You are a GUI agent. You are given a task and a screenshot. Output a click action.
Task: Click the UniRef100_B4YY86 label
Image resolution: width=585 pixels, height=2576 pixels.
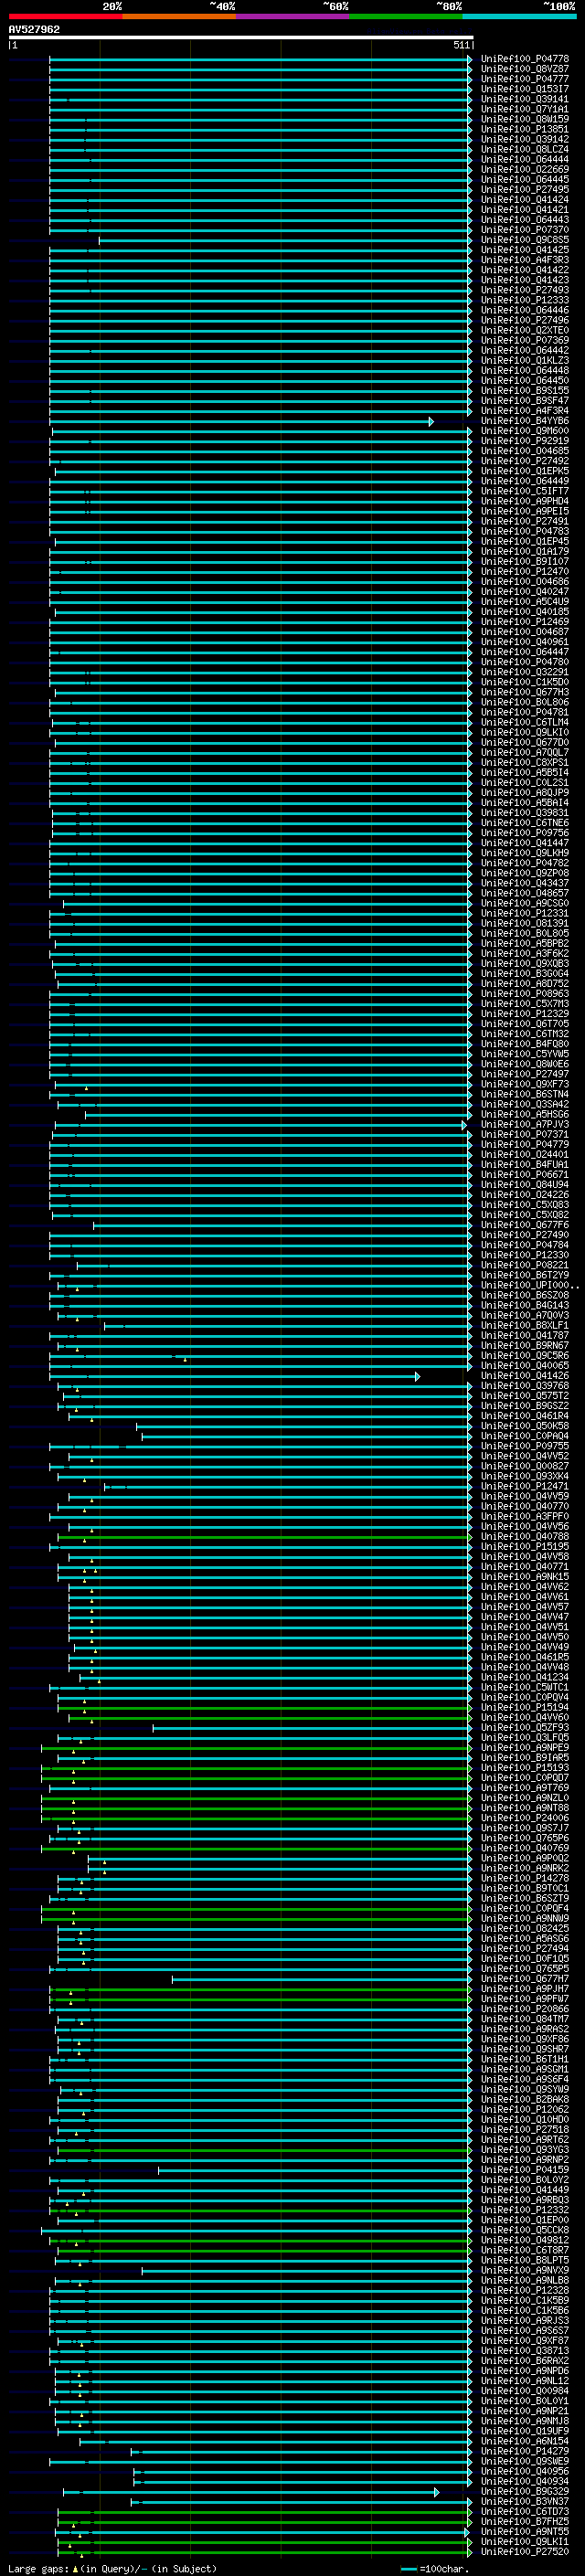tap(524, 421)
